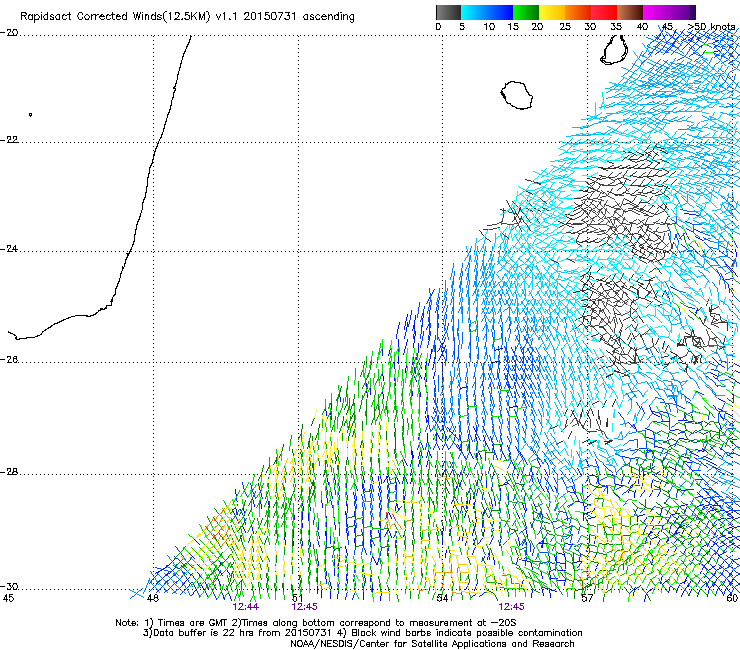
Task: Click the cyan 5-10 knots legend color
Action: tap(474, 12)
